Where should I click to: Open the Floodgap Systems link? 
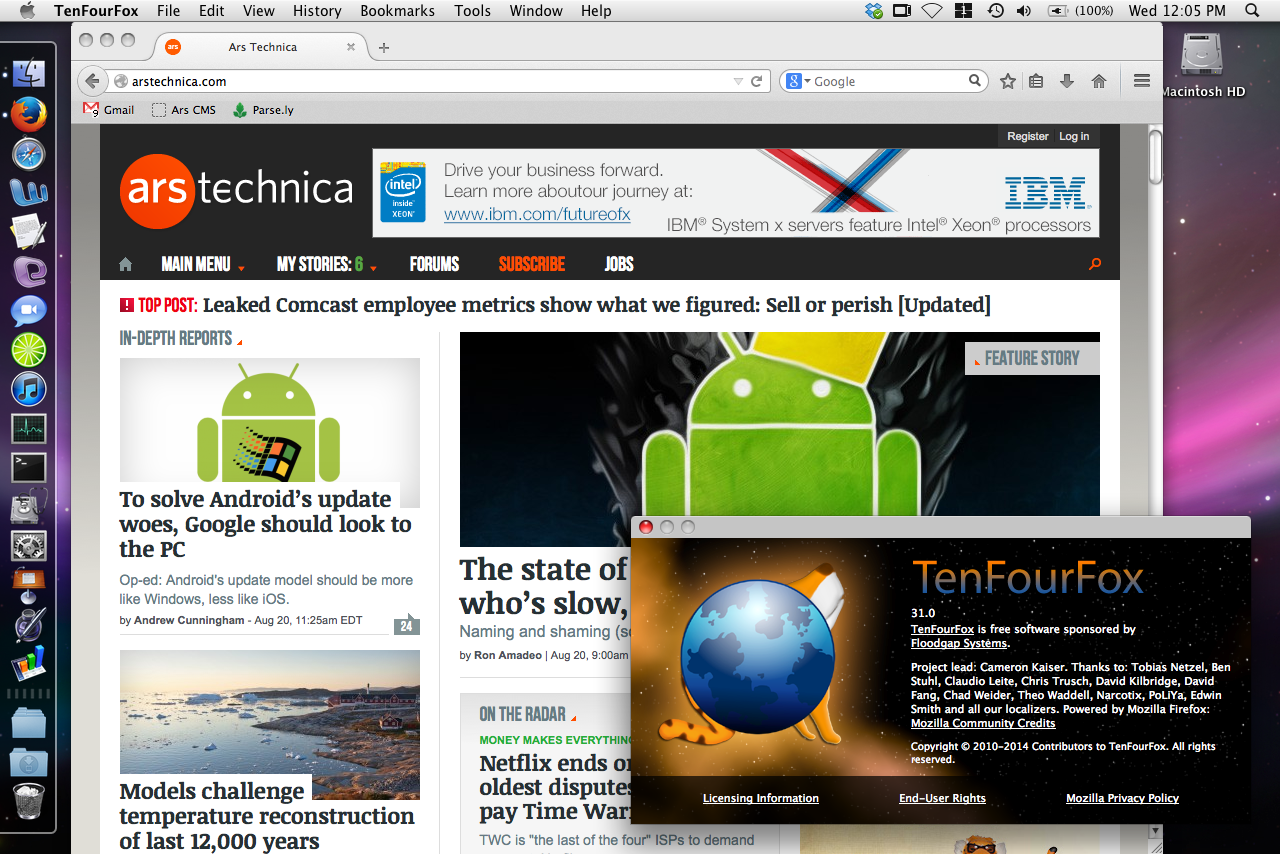959,643
